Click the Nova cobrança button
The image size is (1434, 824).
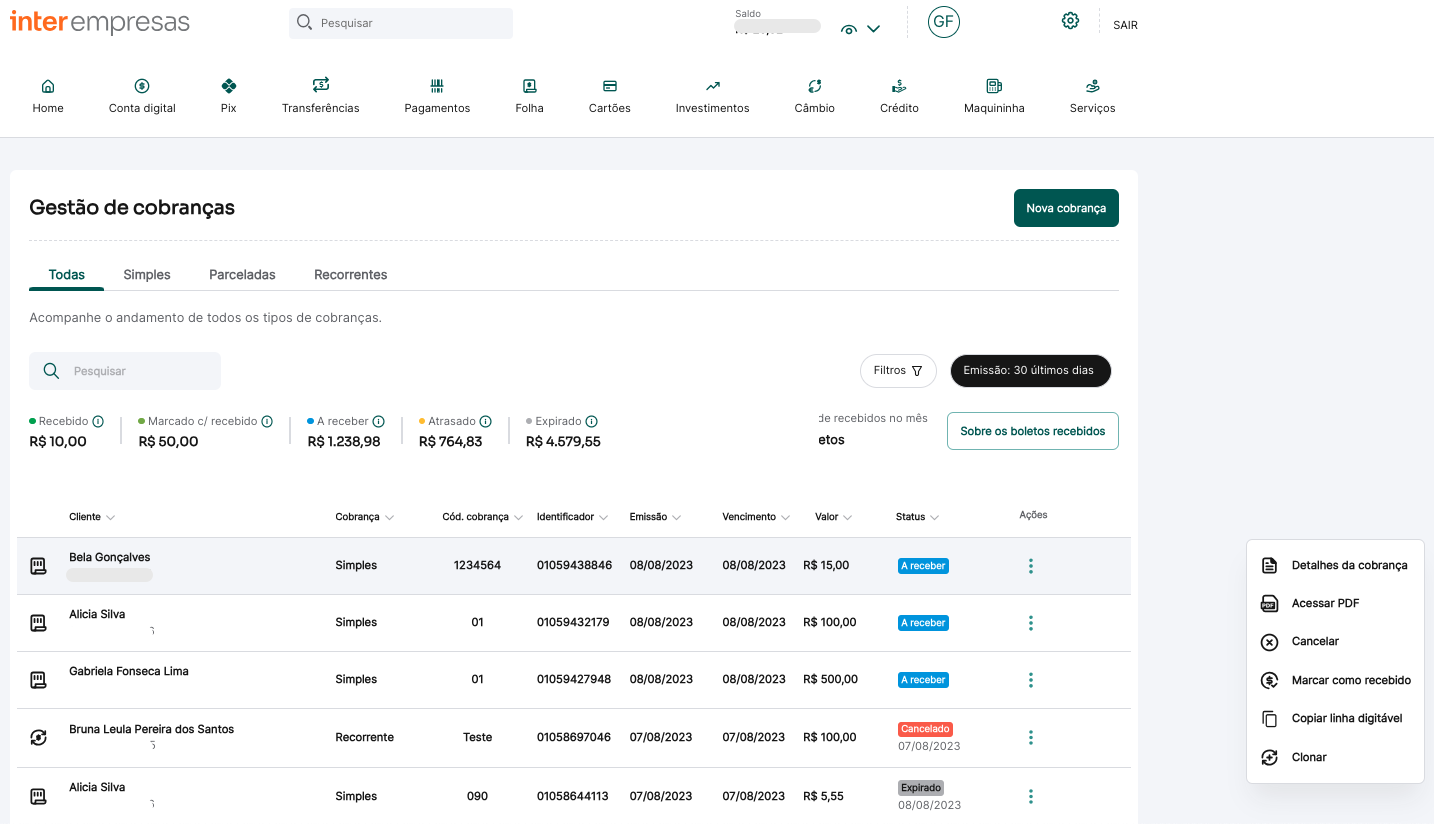click(1066, 208)
